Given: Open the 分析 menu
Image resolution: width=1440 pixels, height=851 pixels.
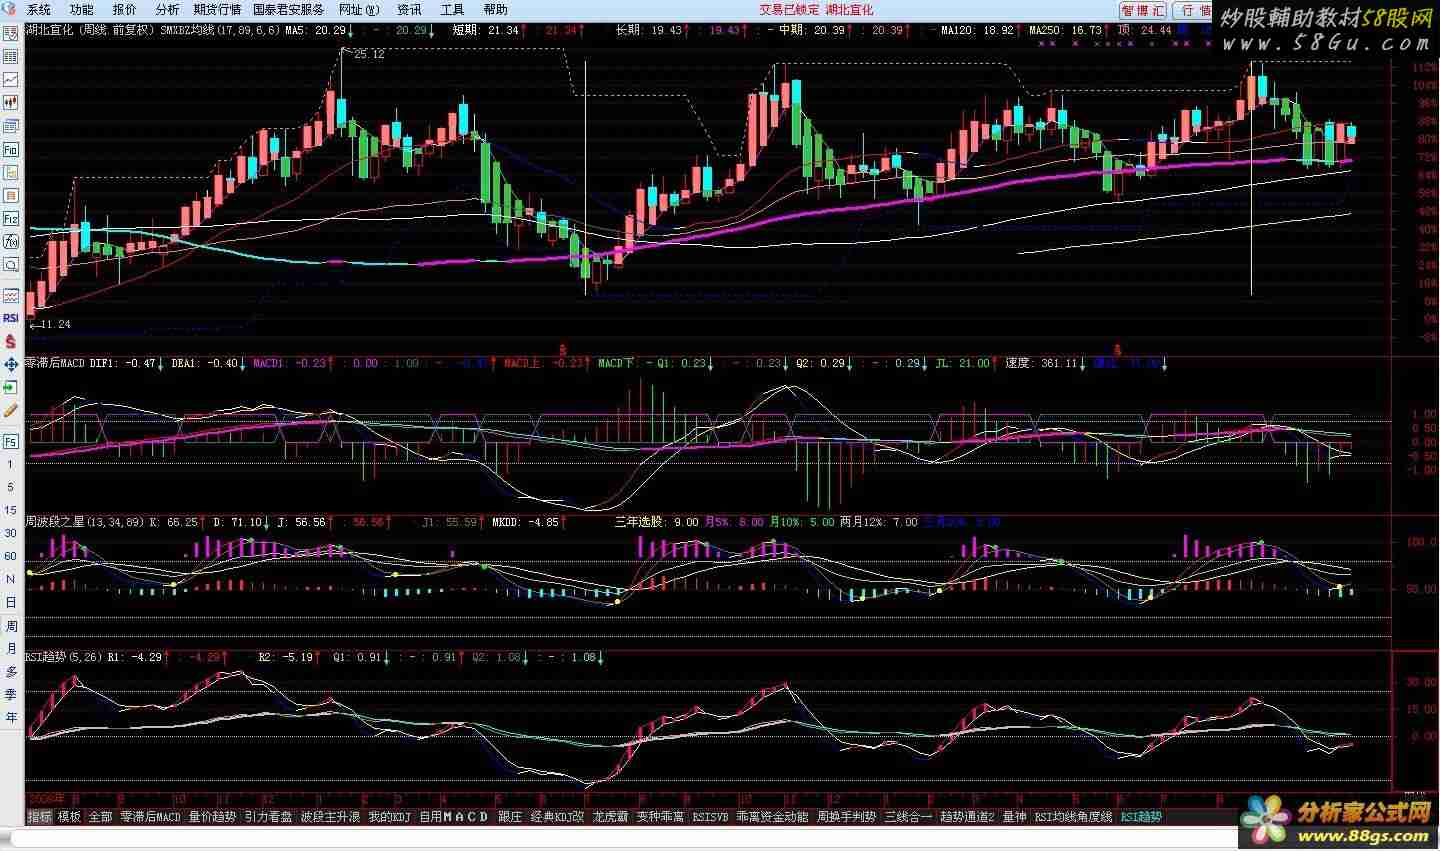Looking at the screenshot, I should coord(167,10).
